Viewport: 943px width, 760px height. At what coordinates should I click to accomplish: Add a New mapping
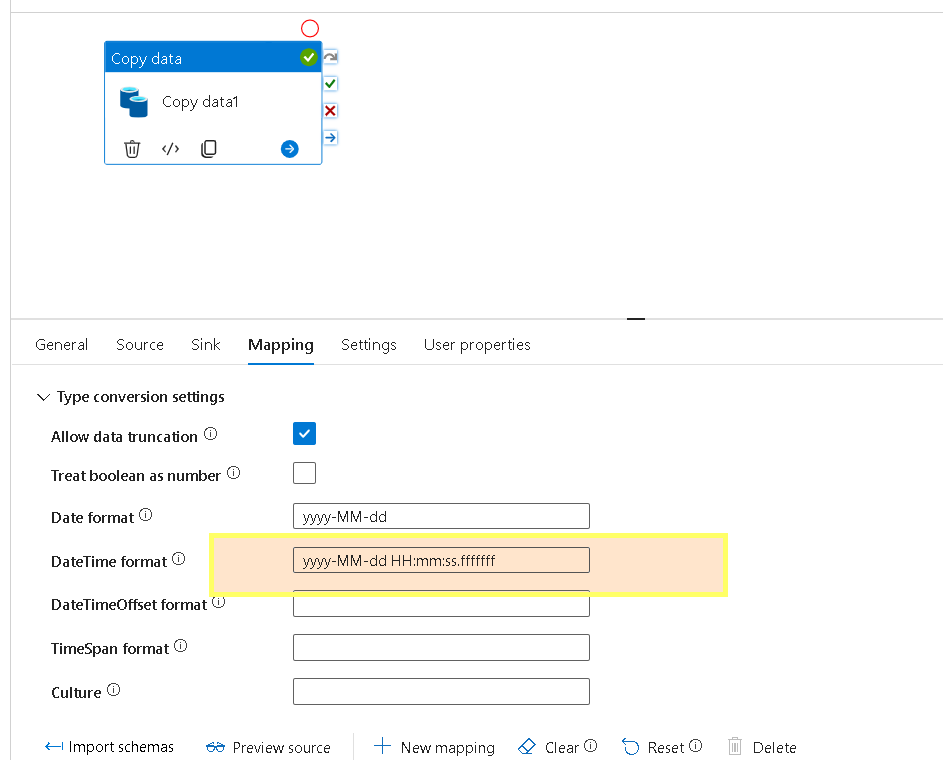434,747
